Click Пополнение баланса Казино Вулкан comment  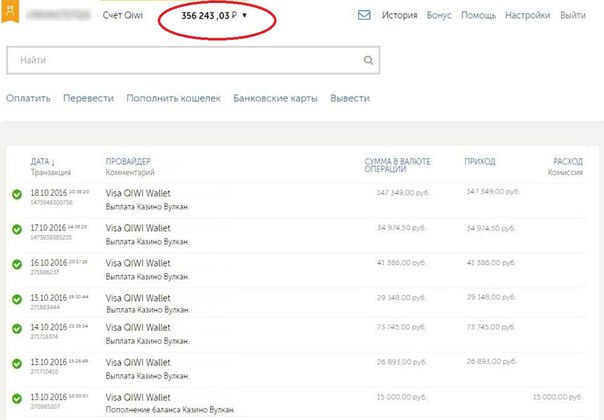[170, 410]
